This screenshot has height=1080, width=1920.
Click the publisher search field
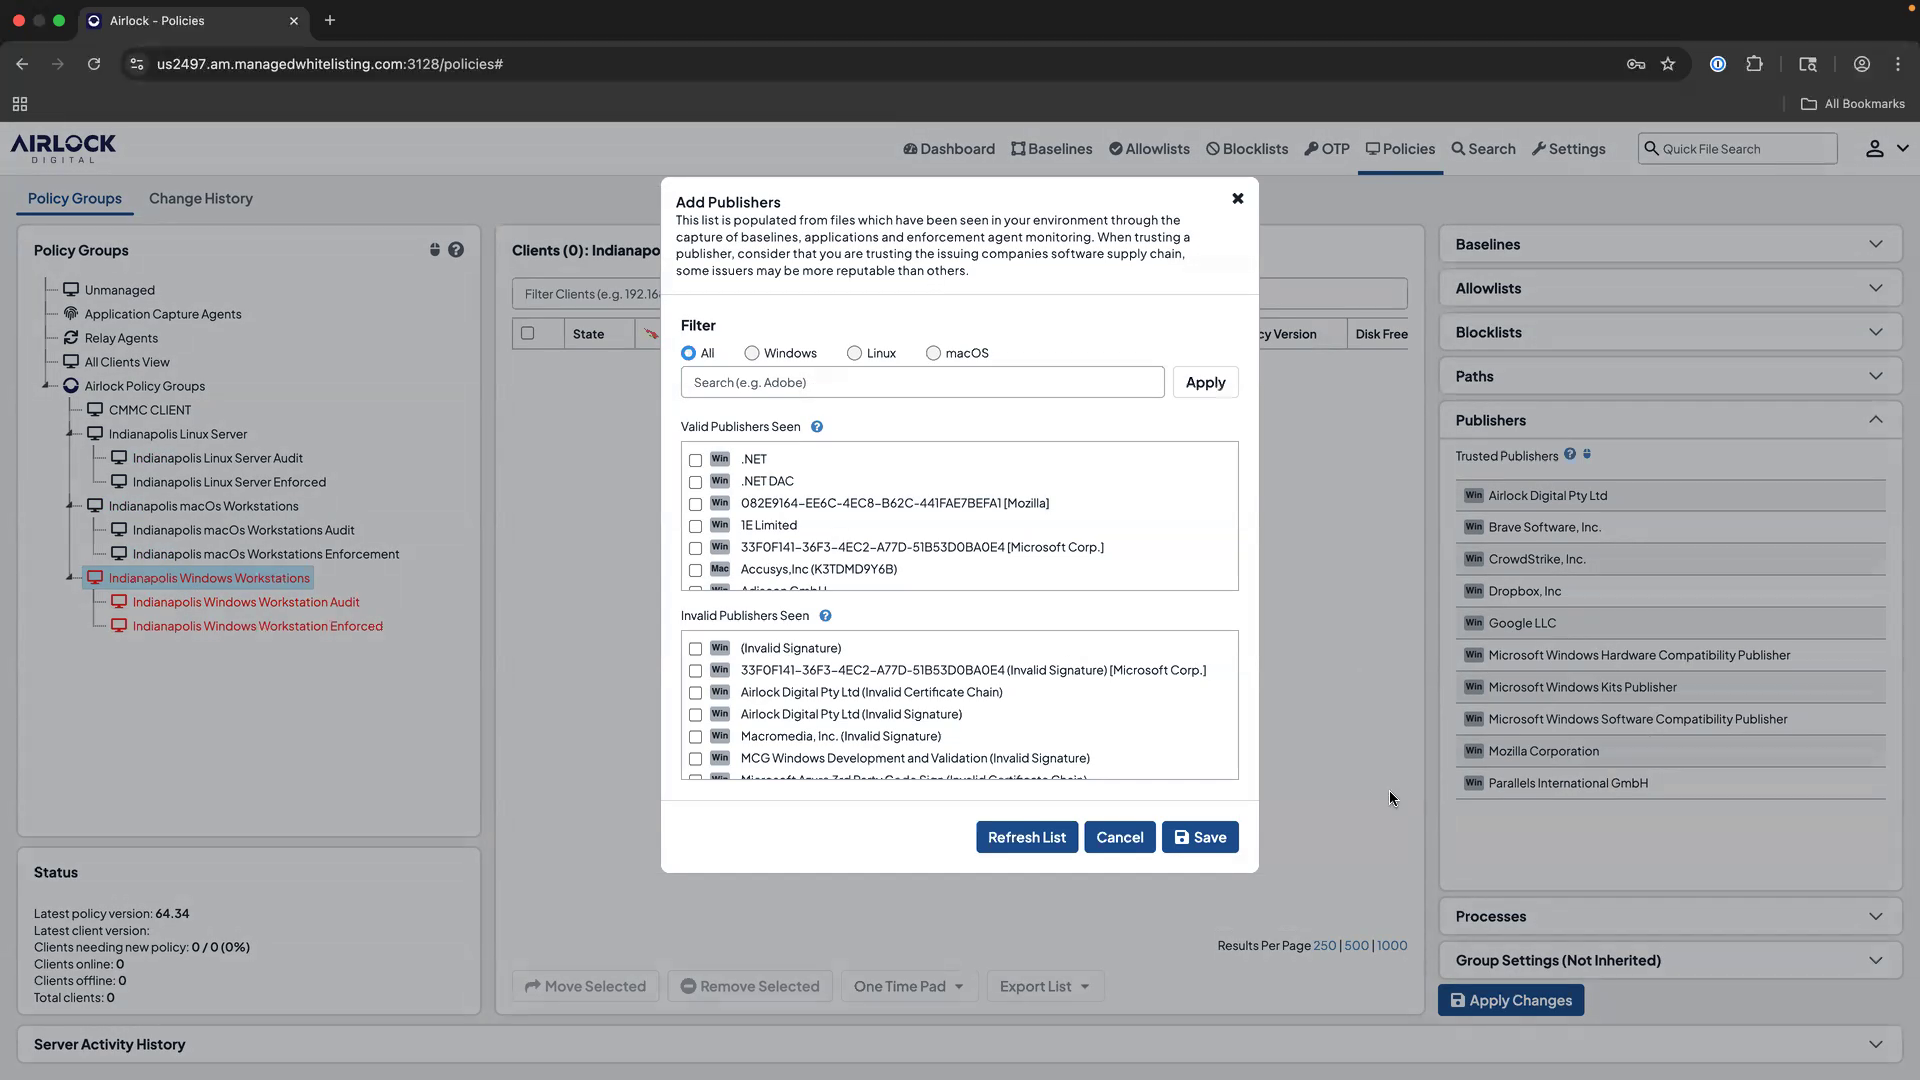[921, 382]
